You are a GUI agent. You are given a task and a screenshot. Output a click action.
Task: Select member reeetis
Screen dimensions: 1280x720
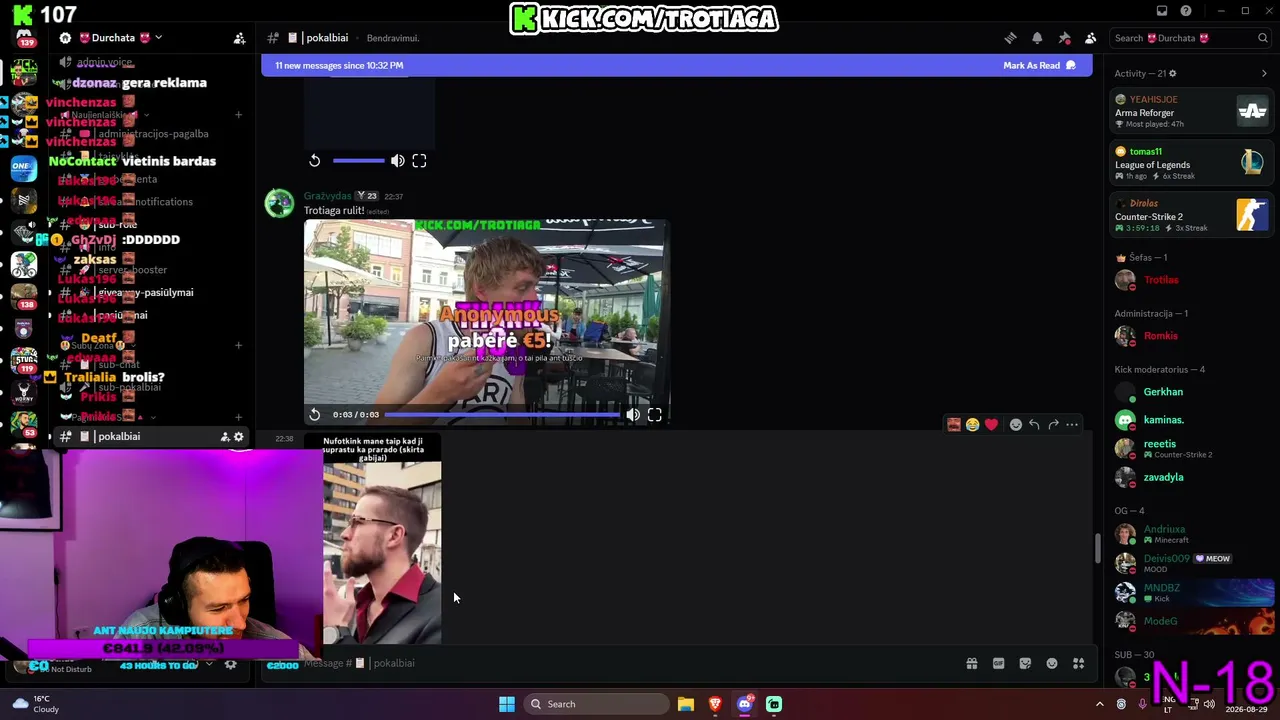(x=1192, y=448)
